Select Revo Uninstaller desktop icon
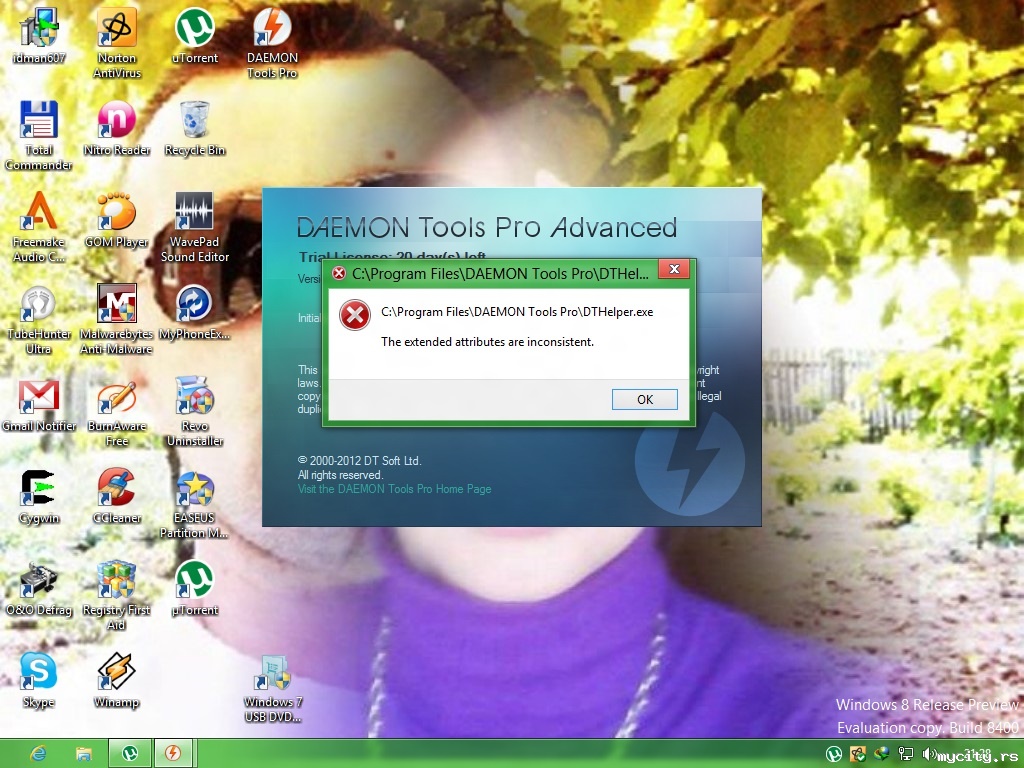Image resolution: width=1024 pixels, height=768 pixels. (x=195, y=412)
